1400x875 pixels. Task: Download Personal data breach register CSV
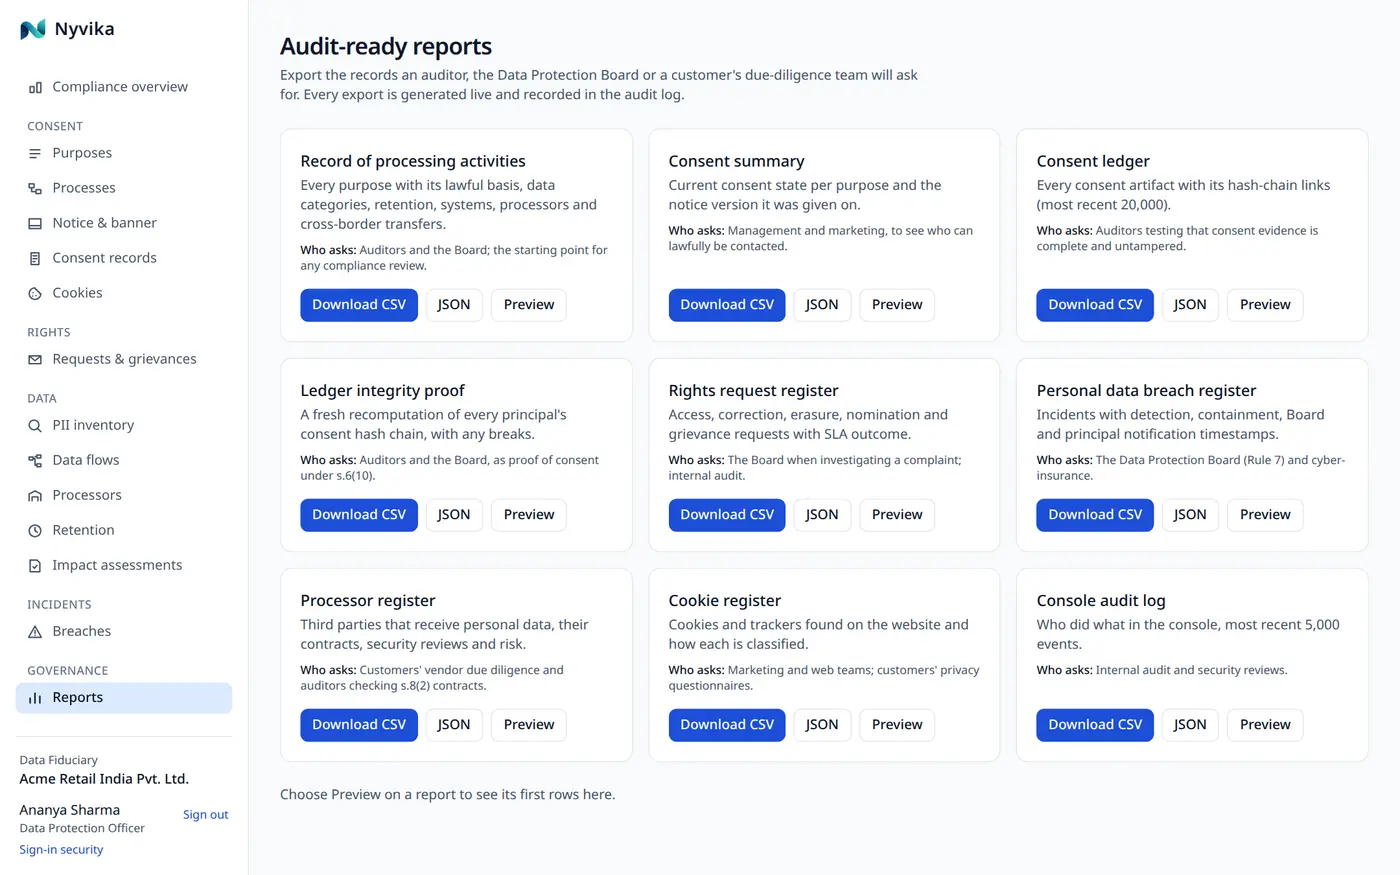1095,515
